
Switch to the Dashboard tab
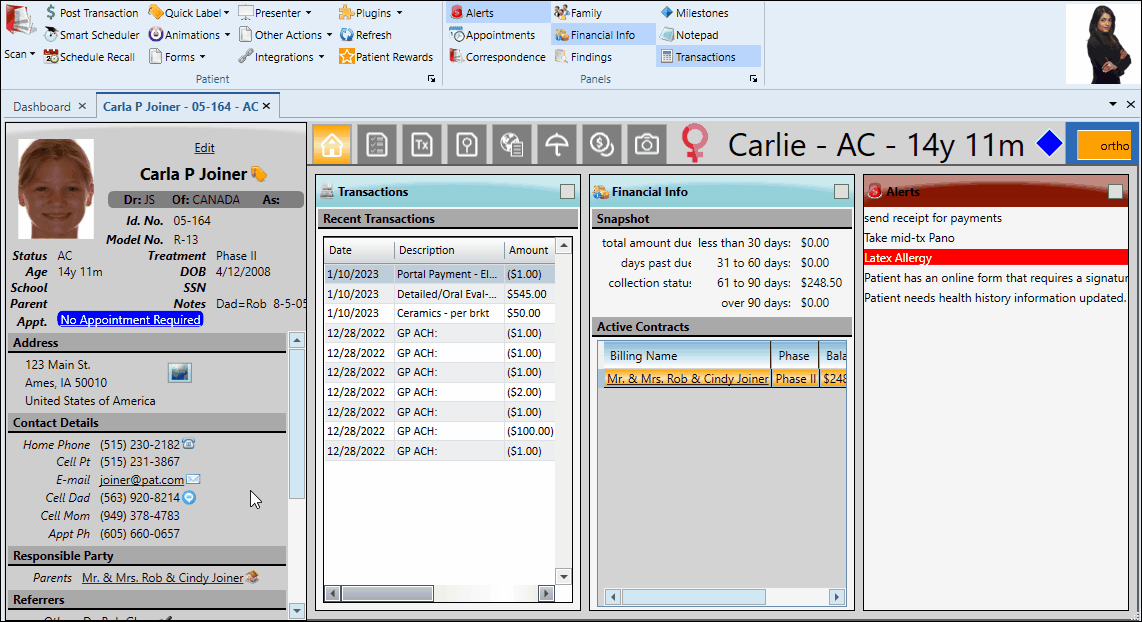coord(42,105)
